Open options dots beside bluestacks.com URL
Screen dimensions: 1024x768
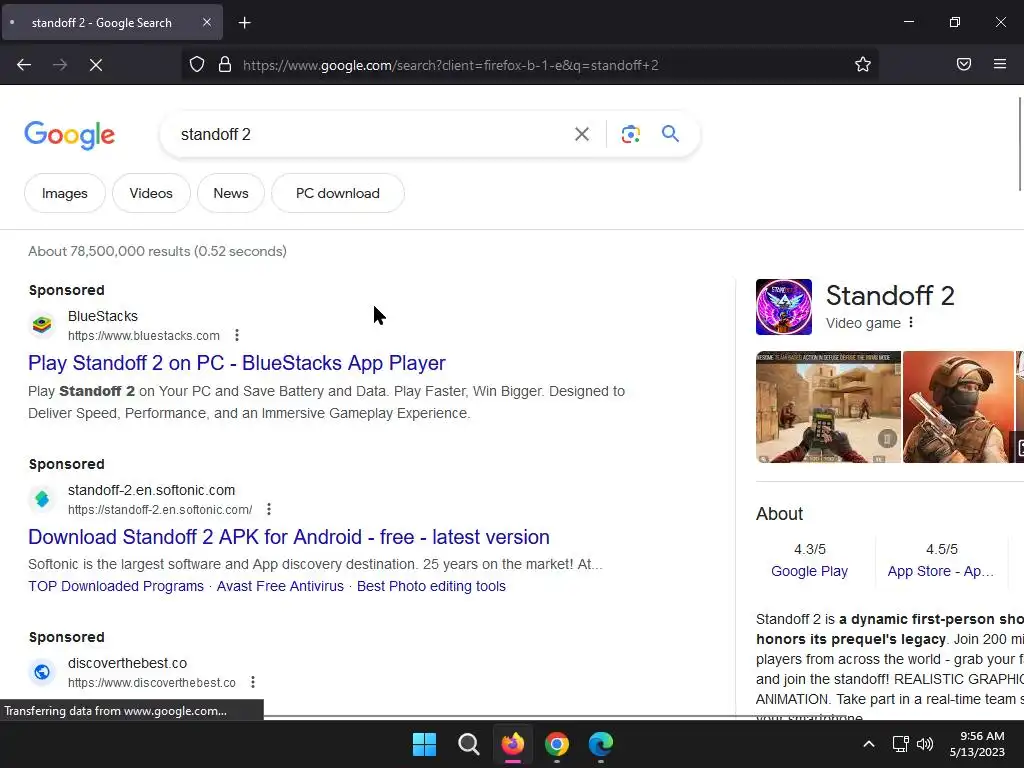coord(237,335)
